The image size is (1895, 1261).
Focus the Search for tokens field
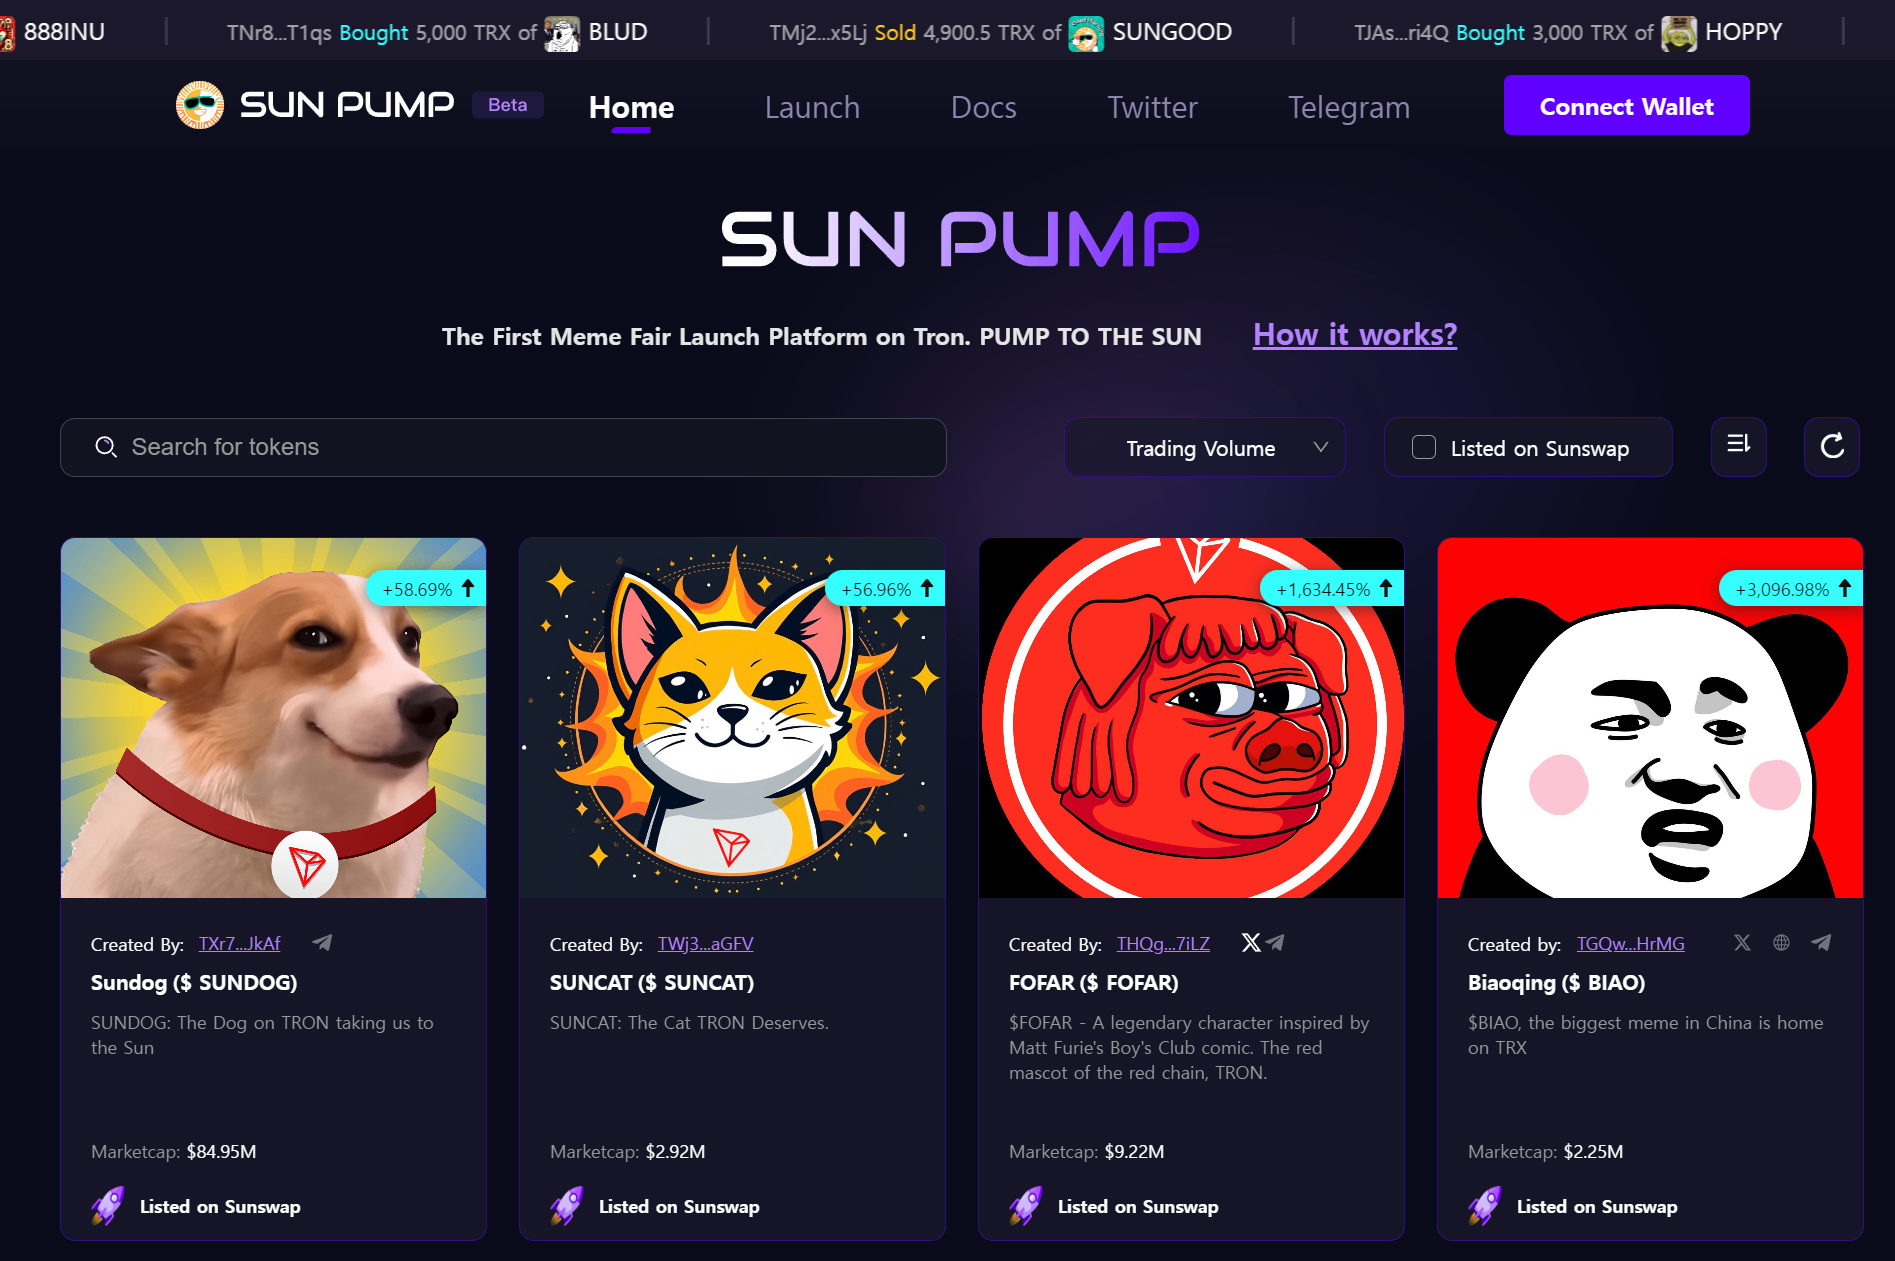503,447
